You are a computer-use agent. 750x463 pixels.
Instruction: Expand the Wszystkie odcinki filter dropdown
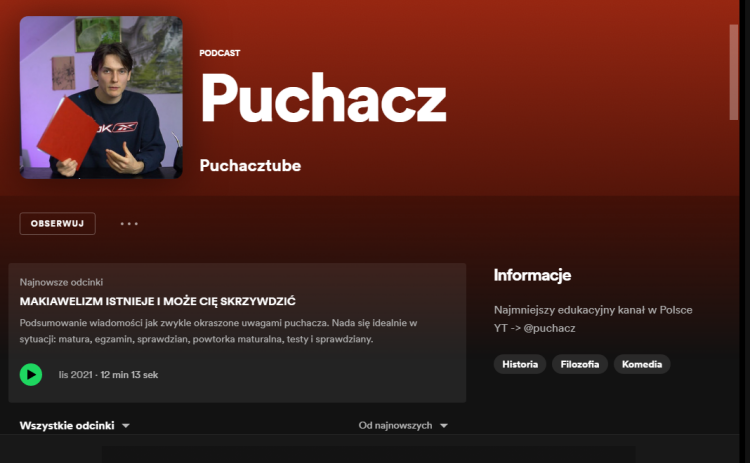coord(75,425)
